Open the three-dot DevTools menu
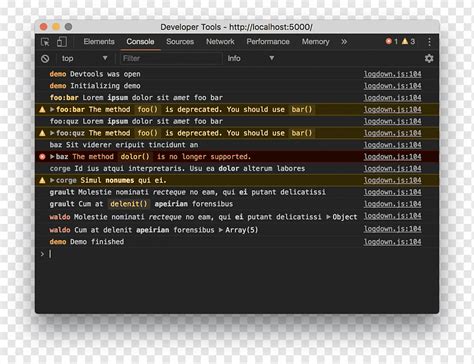 [429, 42]
